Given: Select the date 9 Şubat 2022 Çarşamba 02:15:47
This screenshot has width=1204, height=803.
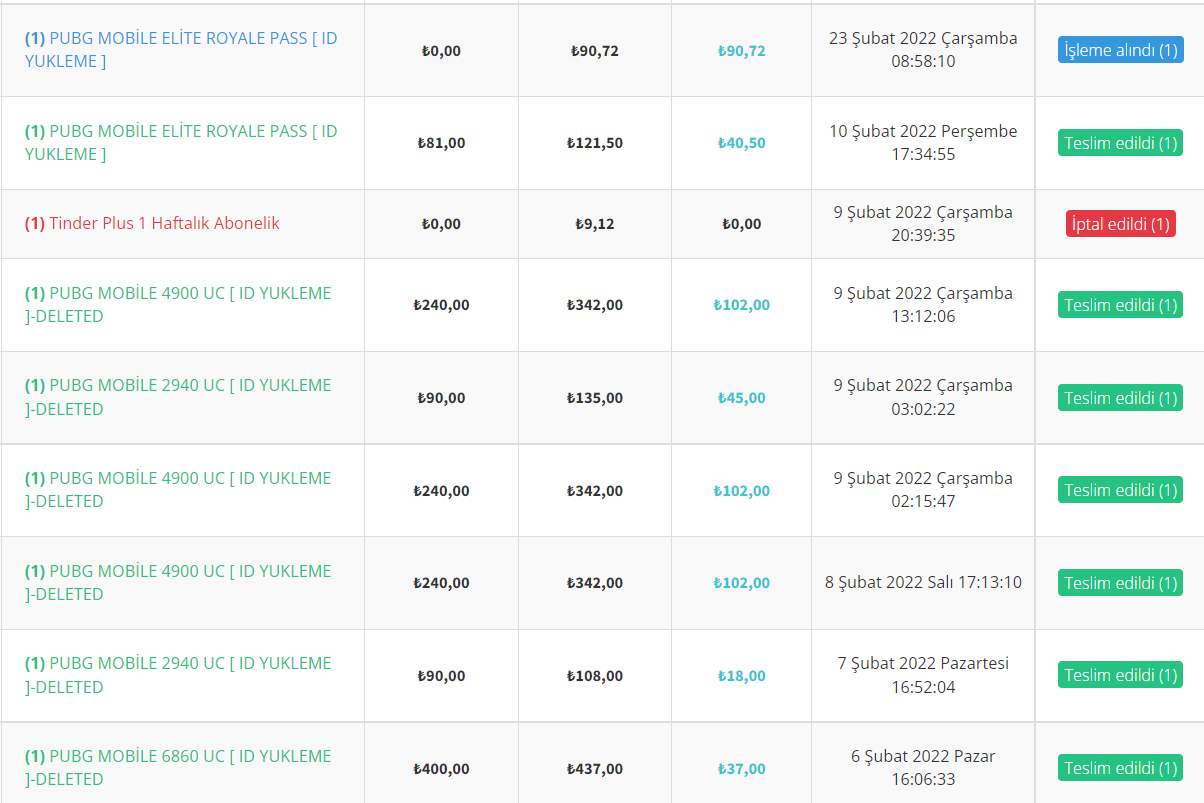Looking at the screenshot, I should tap(923, 490).
